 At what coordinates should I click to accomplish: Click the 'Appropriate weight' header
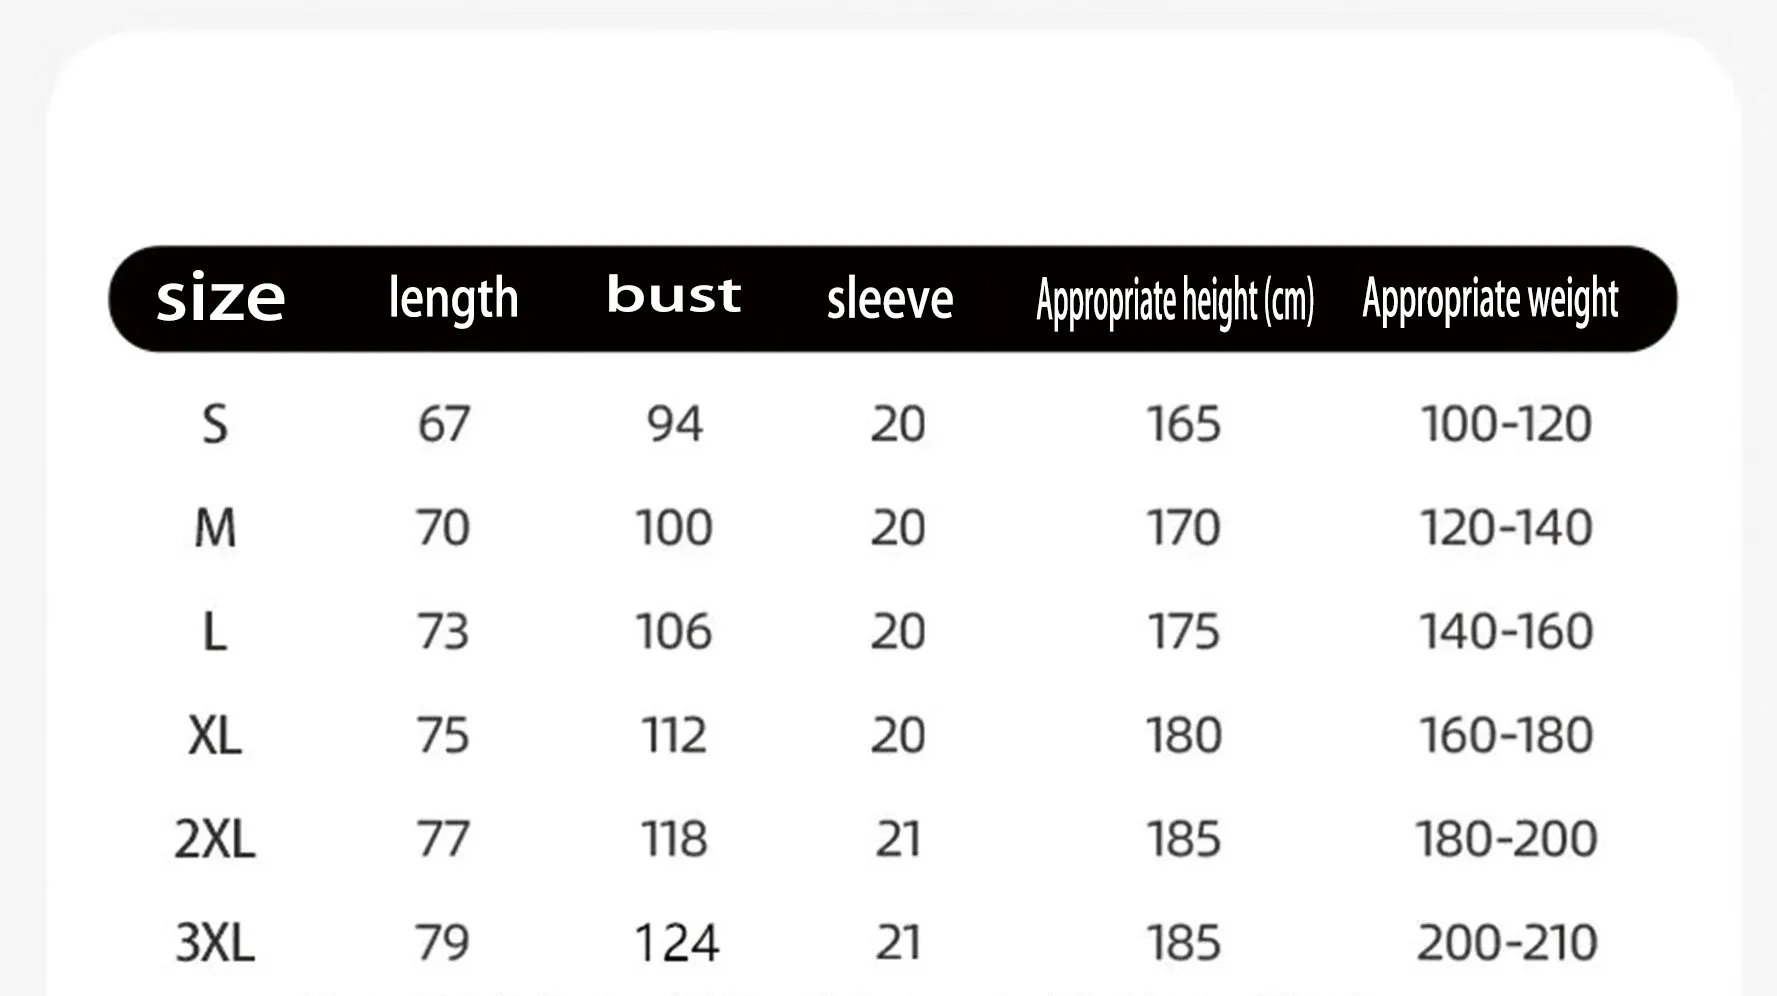point(1490,299)
